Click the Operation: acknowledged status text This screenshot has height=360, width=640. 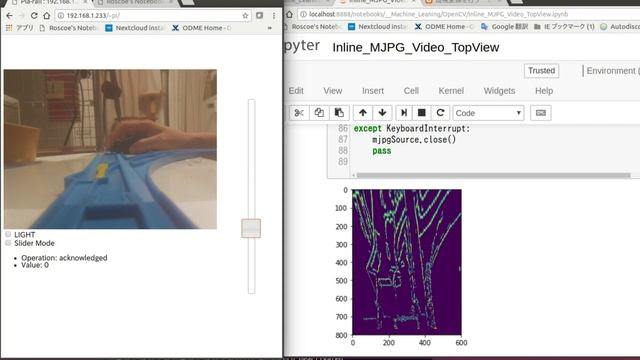click(x=64, y=258)
